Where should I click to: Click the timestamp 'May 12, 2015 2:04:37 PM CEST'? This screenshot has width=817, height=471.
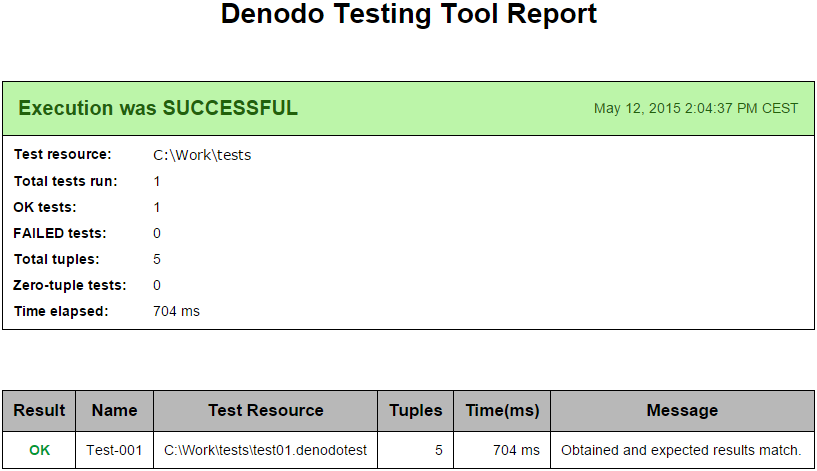click(x=696, y=108)
